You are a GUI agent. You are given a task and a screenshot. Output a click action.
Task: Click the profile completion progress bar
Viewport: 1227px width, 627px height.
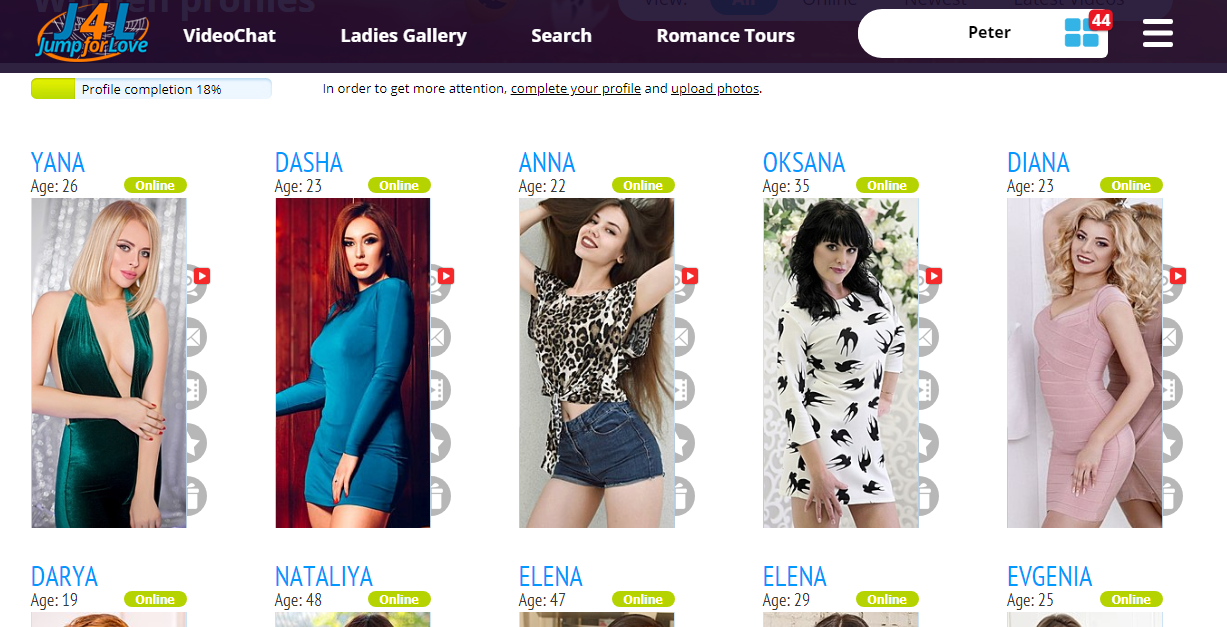pyautogui.click(x=151, y=89)
